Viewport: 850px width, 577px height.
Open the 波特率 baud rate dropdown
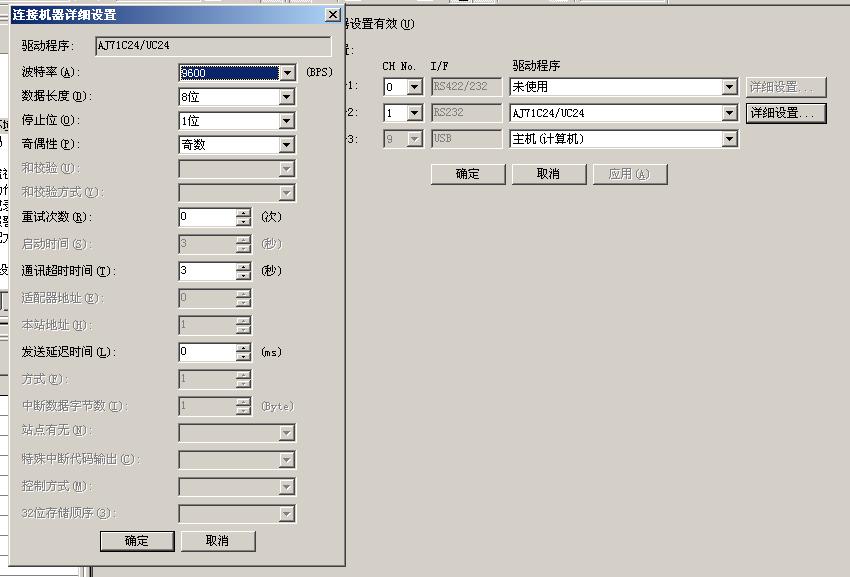(x=287, y=72)
